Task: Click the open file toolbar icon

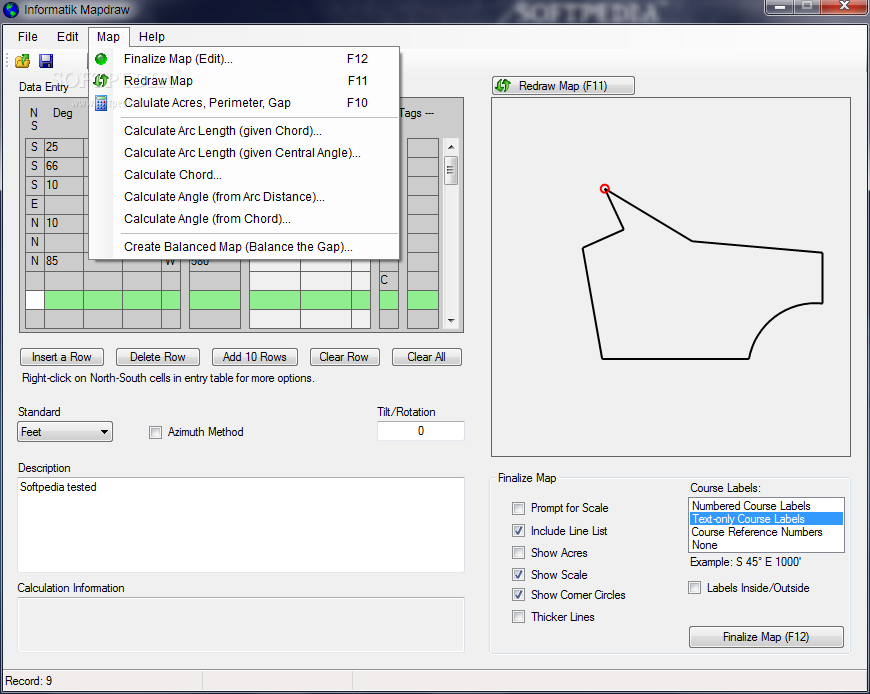Action: (23, 61)
